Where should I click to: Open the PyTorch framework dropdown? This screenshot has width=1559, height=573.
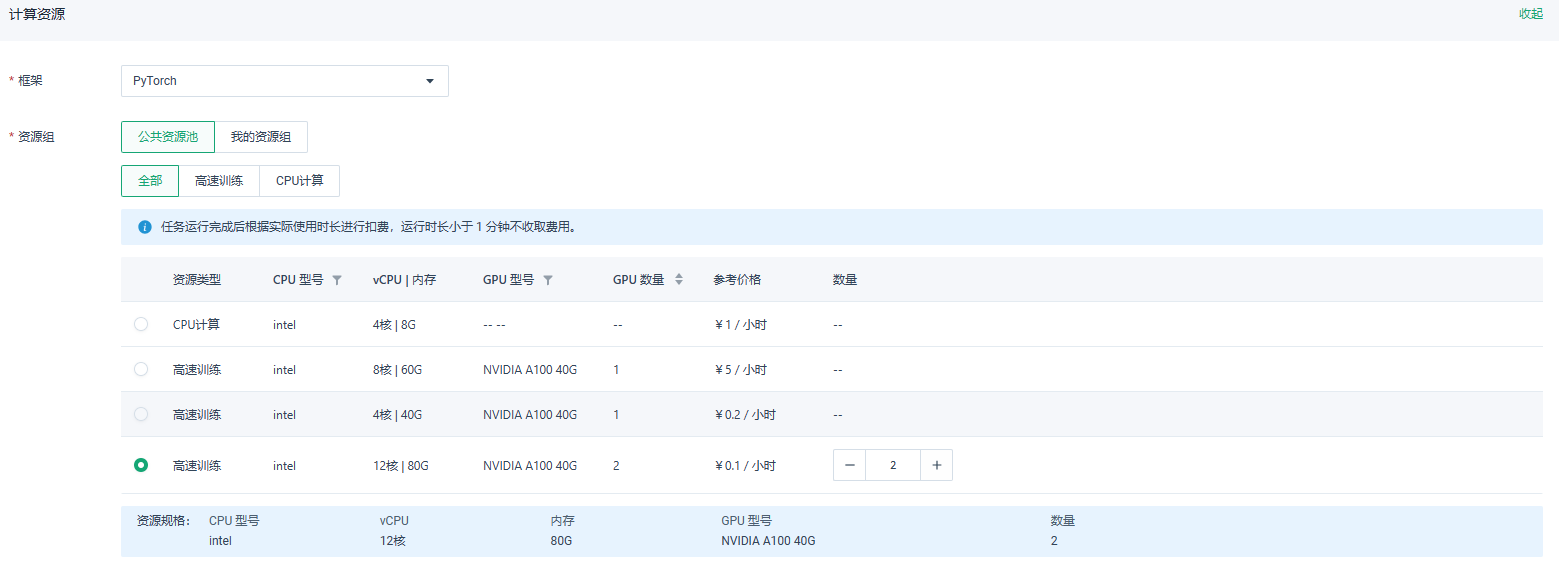point(285,81)
